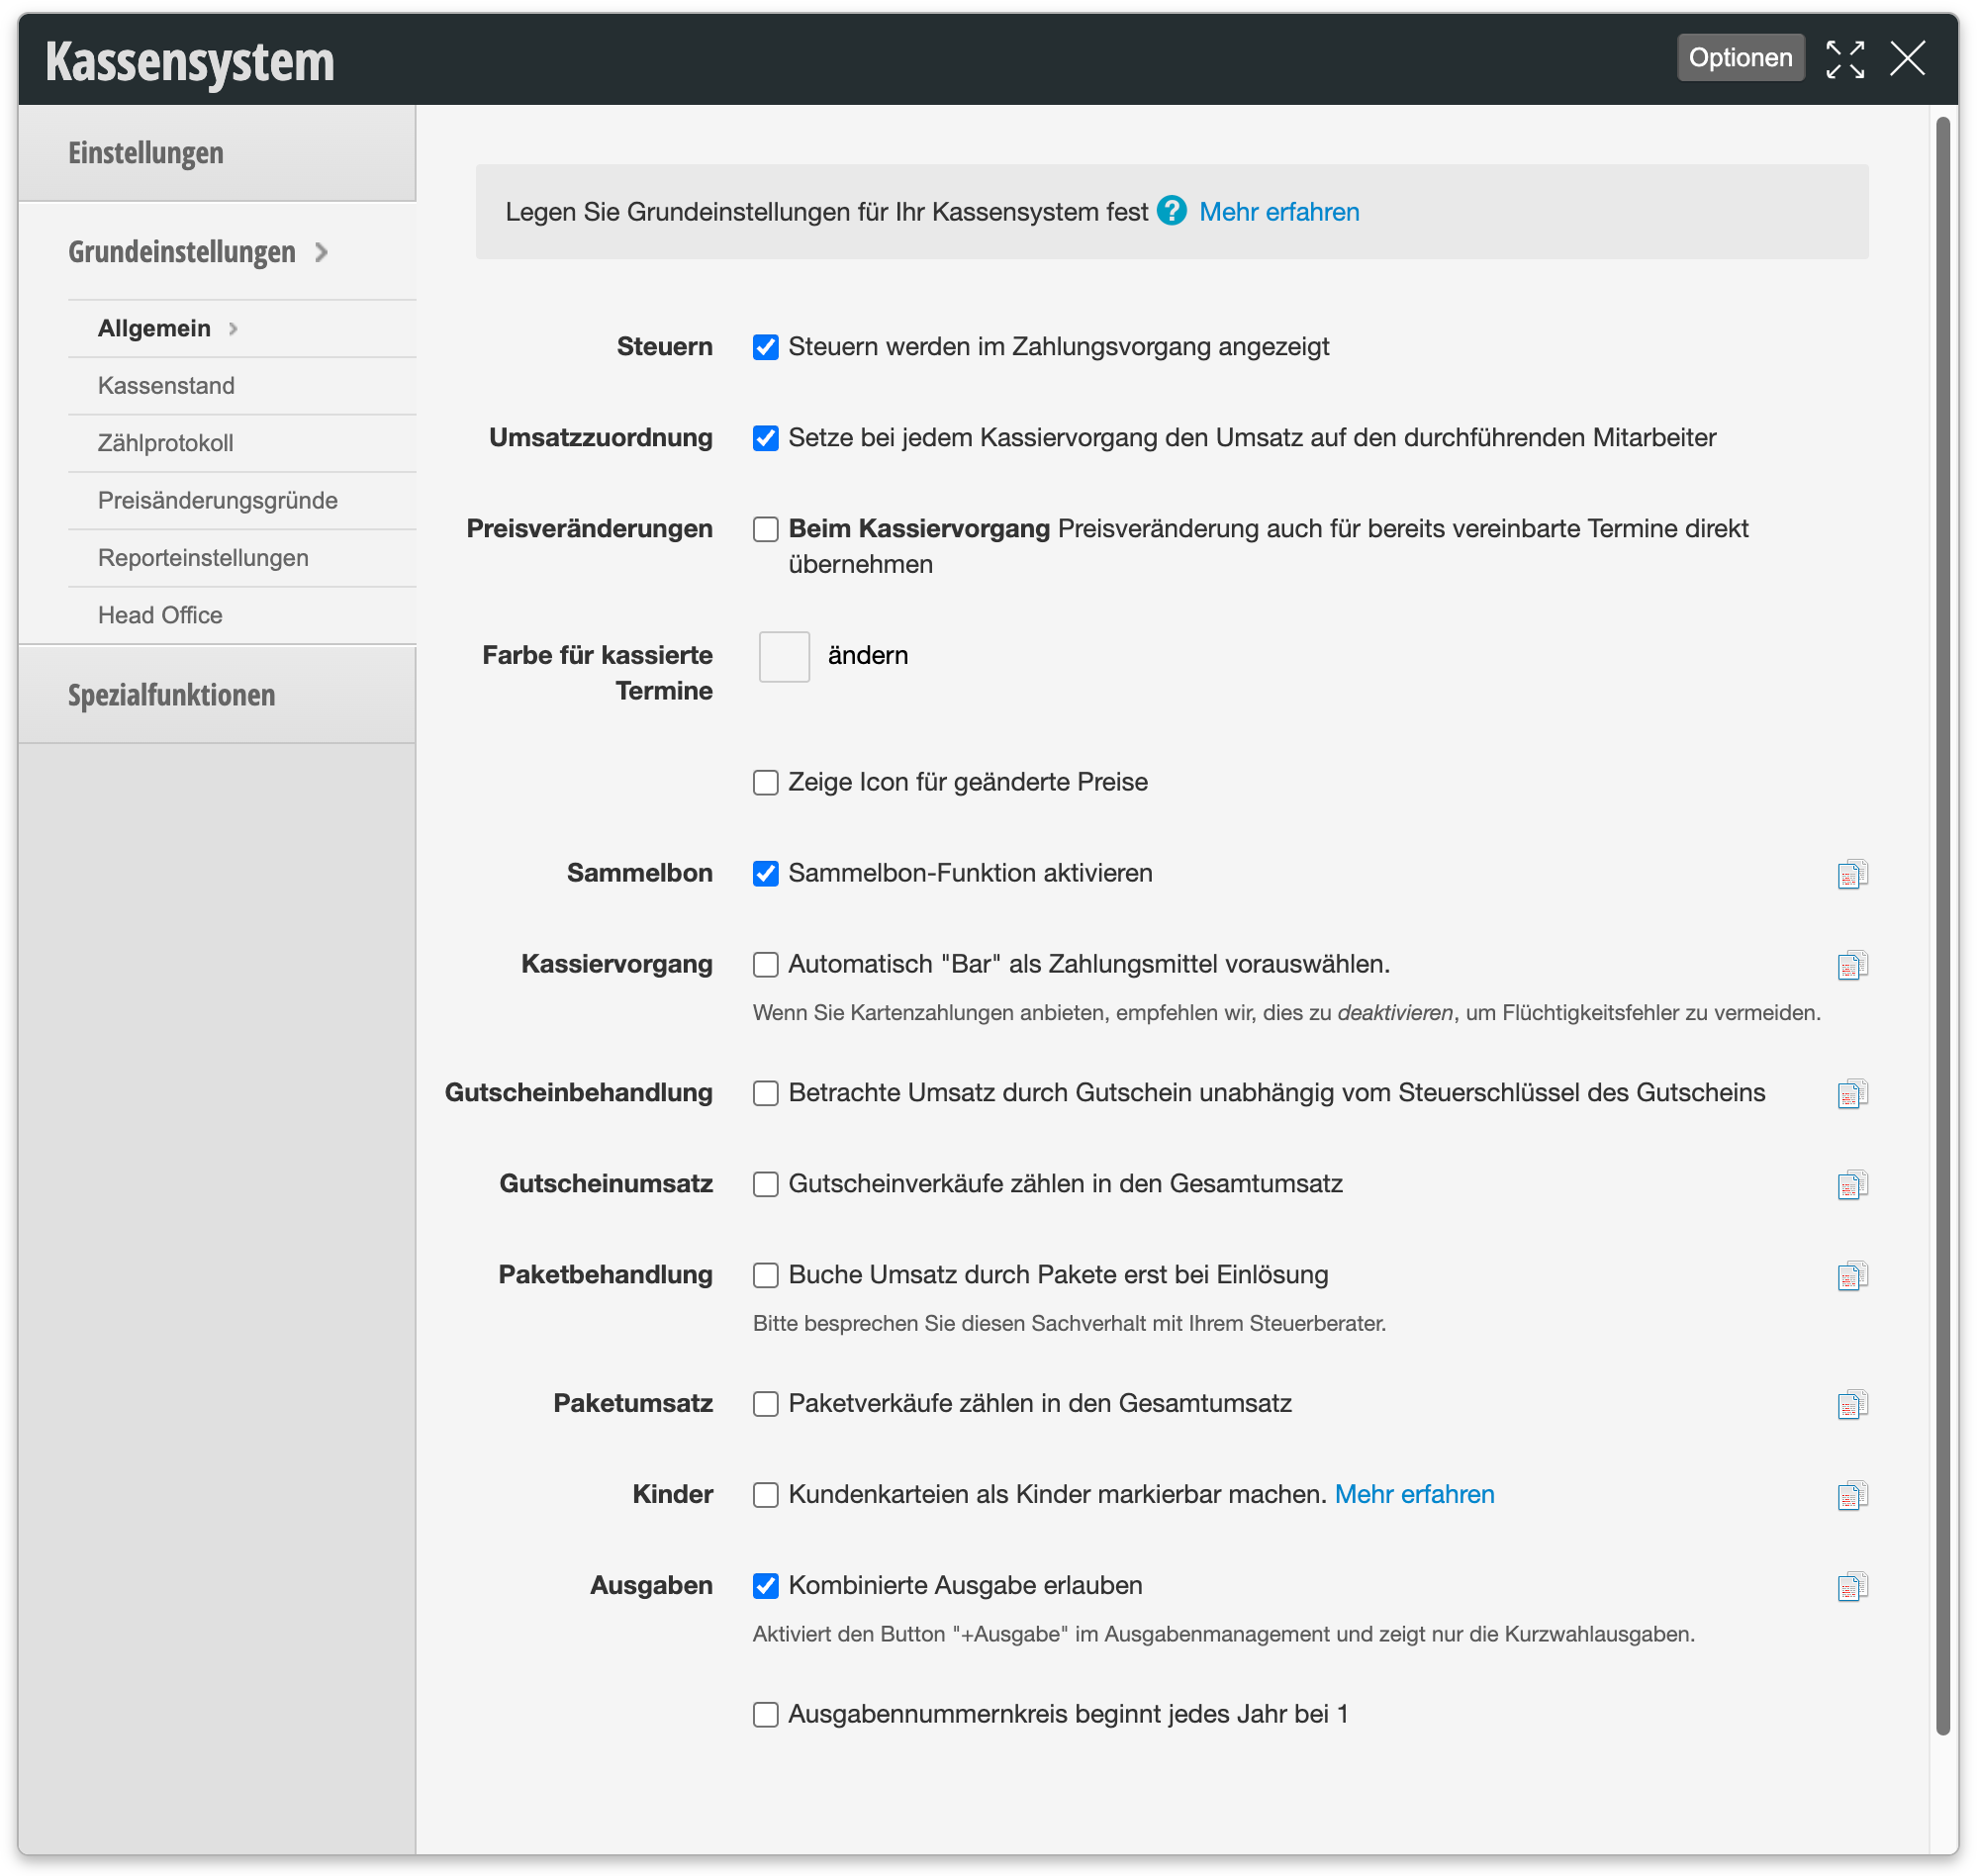
Task: Click the chevron next to Allgemein
Action: click(x=233, y=329)
